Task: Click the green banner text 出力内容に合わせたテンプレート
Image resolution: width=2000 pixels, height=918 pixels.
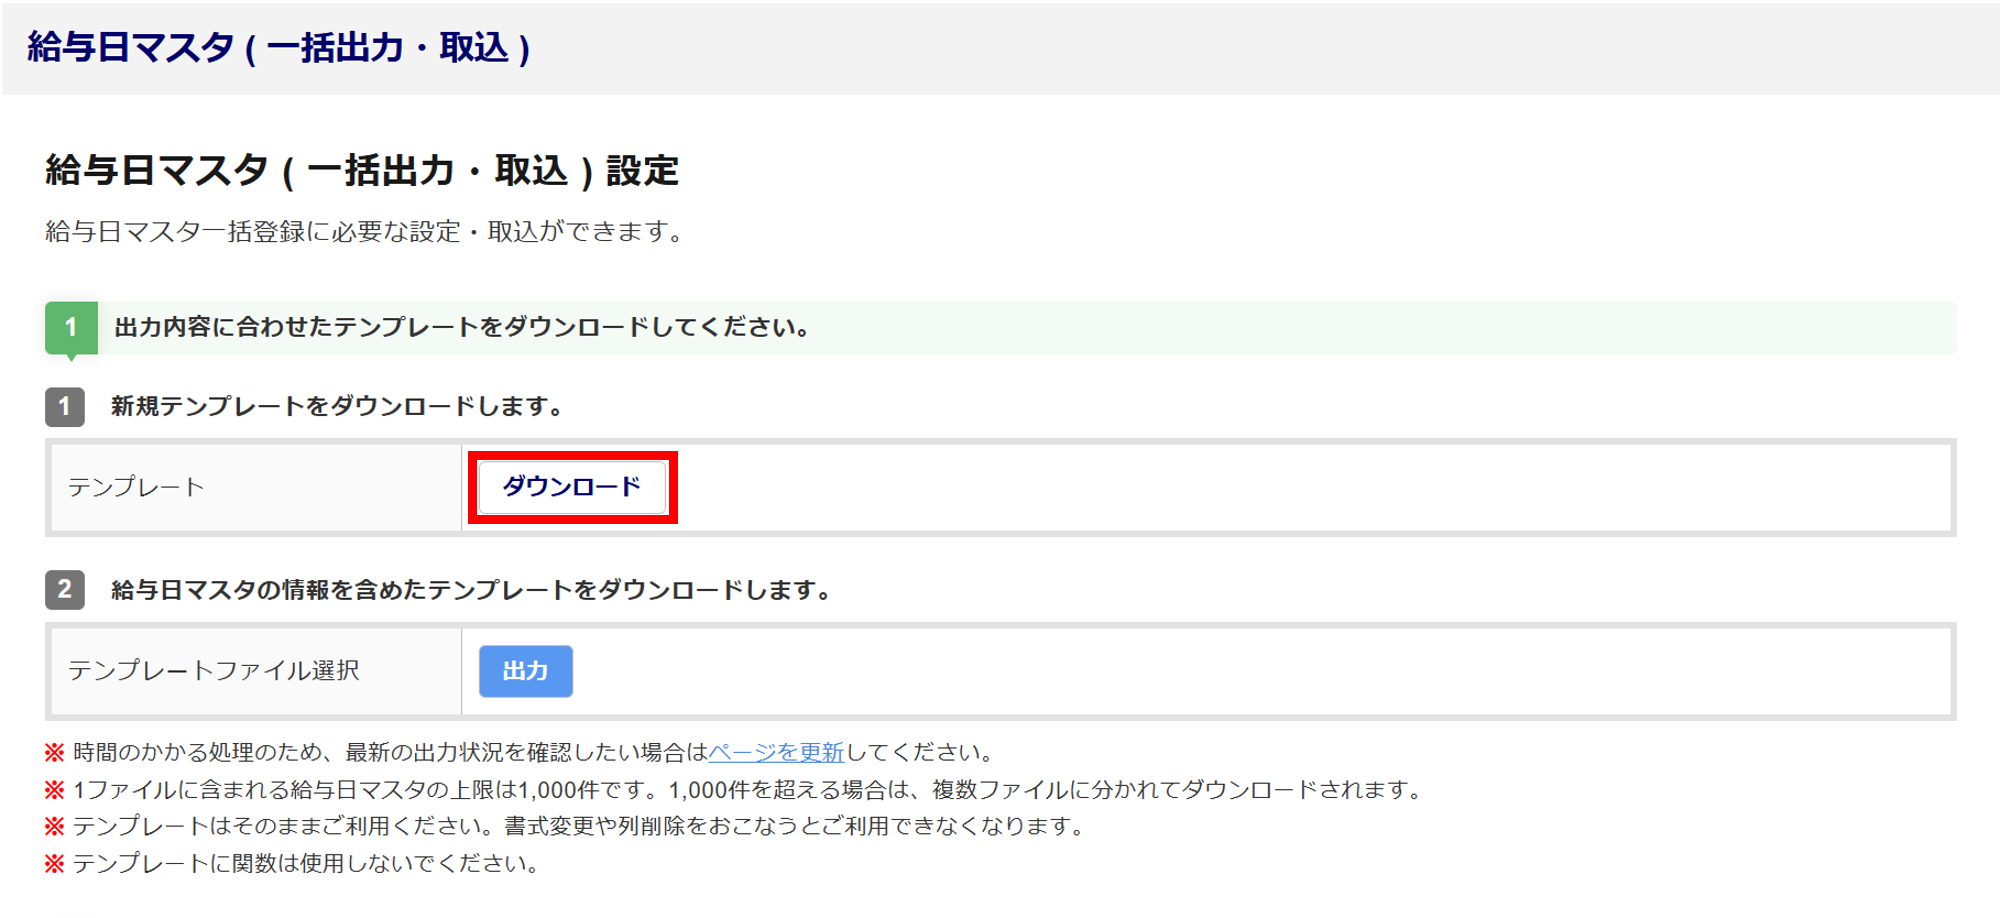Action: [x=462, y=327]
